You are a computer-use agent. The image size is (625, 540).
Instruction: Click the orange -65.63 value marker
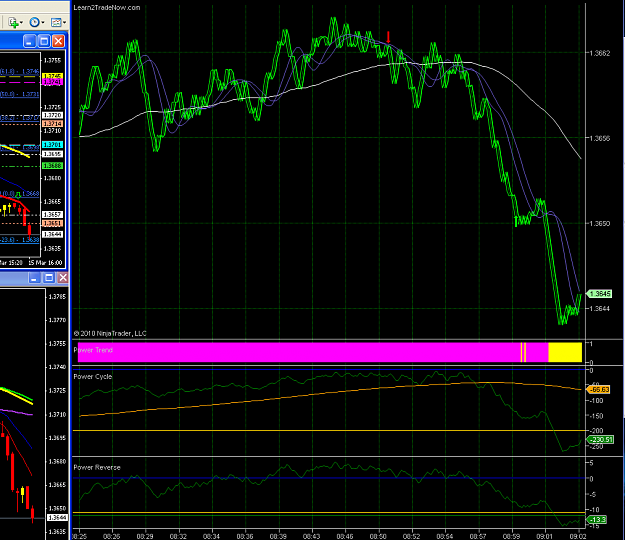click(598, 389)
